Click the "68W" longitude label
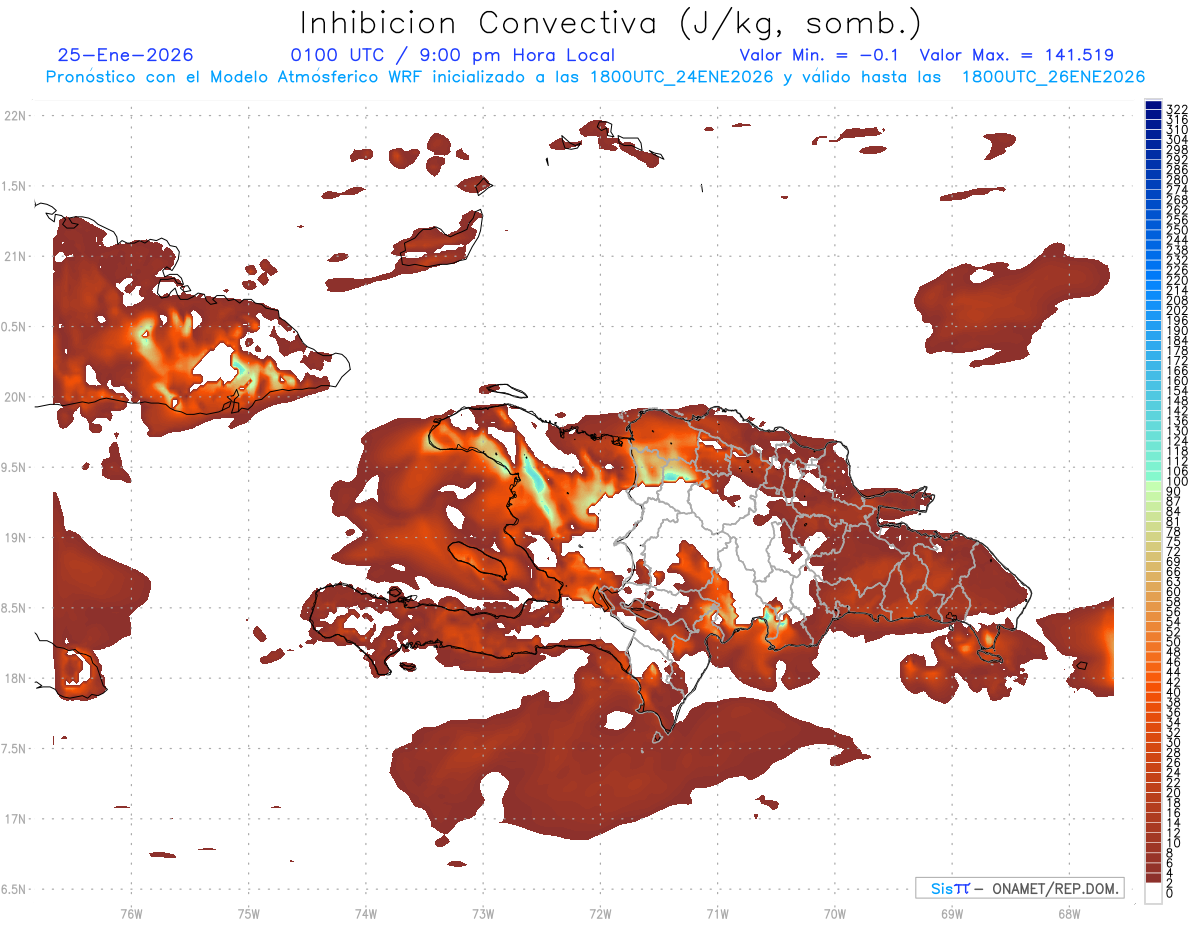Viewport: 1200px width, 927px height. tap(1069, 913)
